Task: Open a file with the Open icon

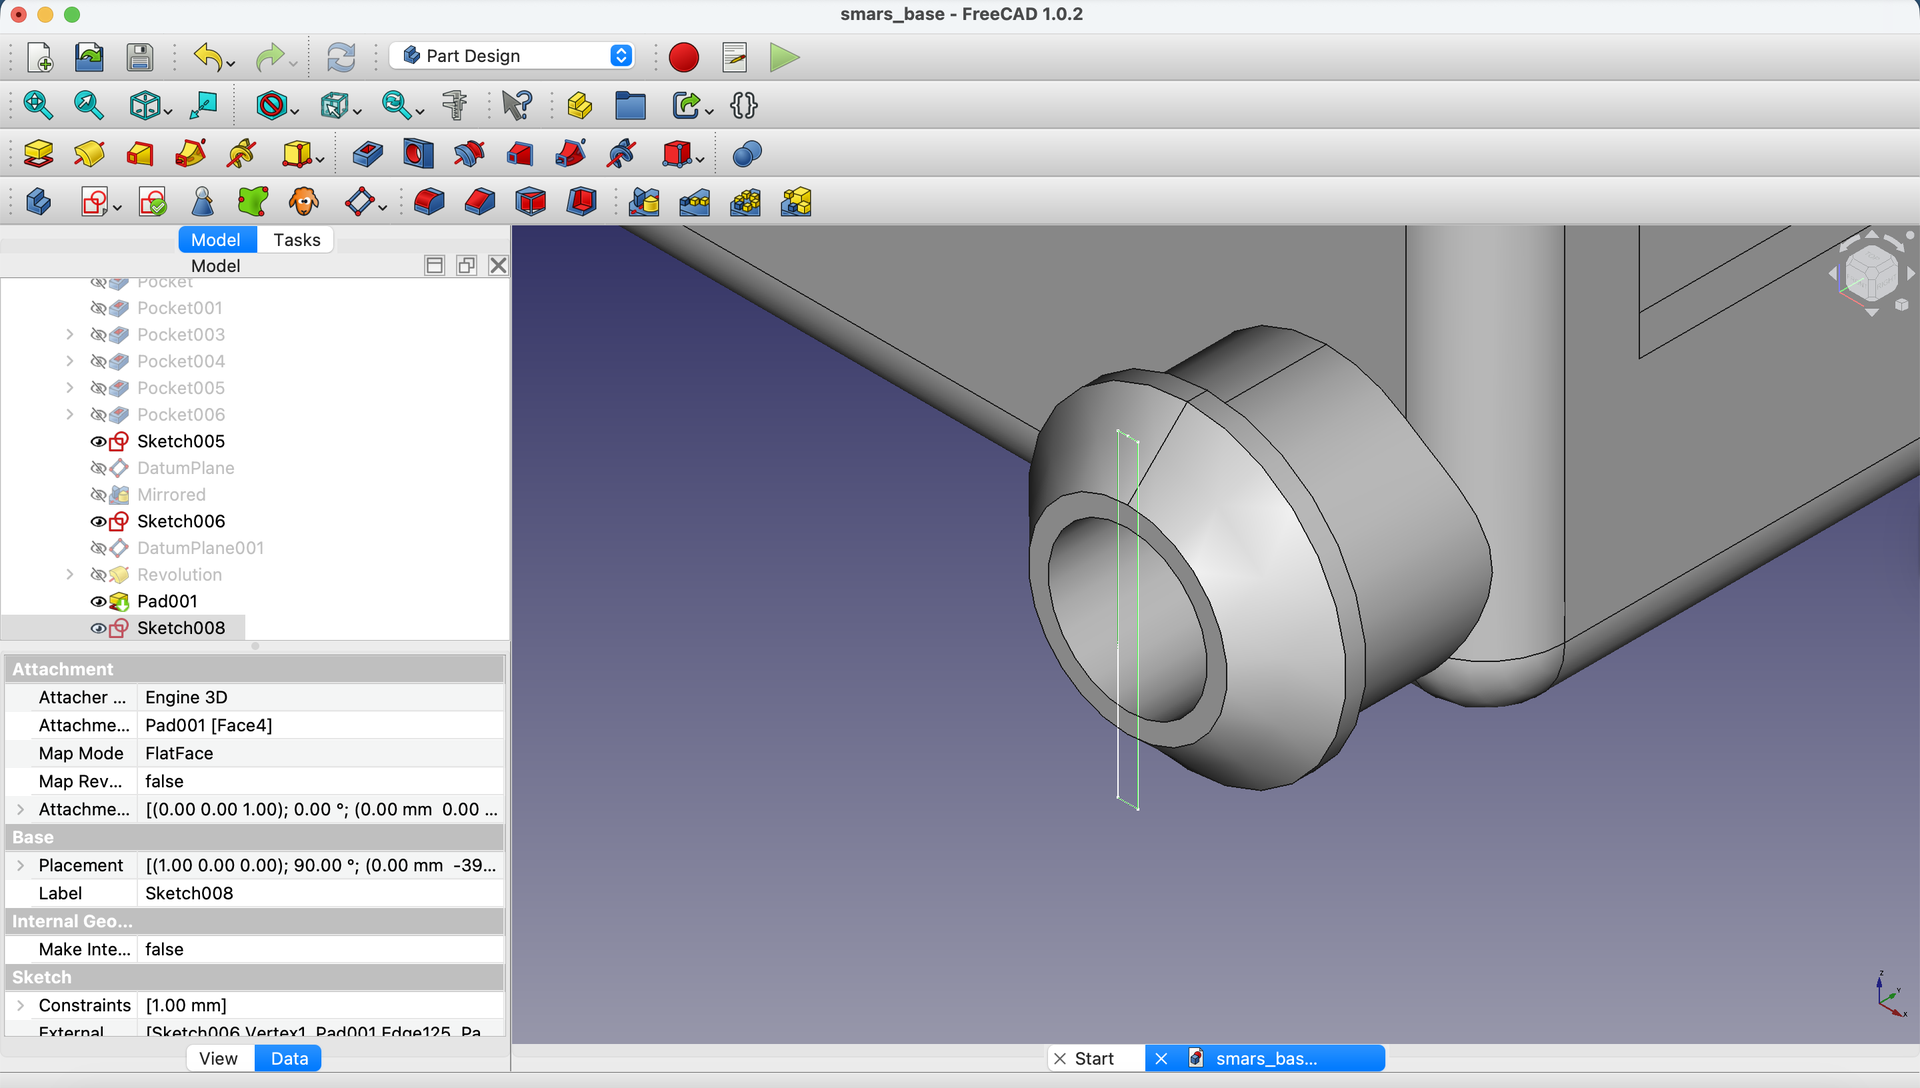Action: [x=89, y=57]
